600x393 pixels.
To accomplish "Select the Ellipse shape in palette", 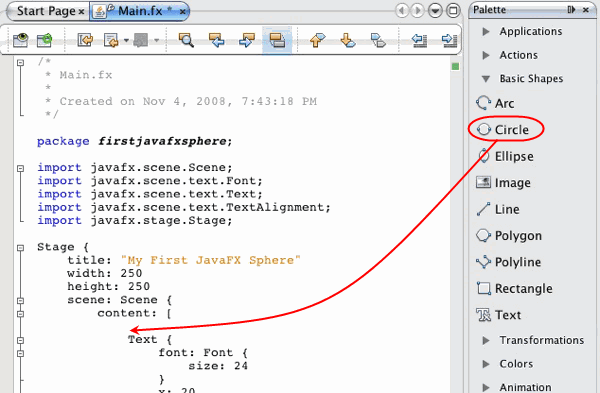I will (505, 156).
